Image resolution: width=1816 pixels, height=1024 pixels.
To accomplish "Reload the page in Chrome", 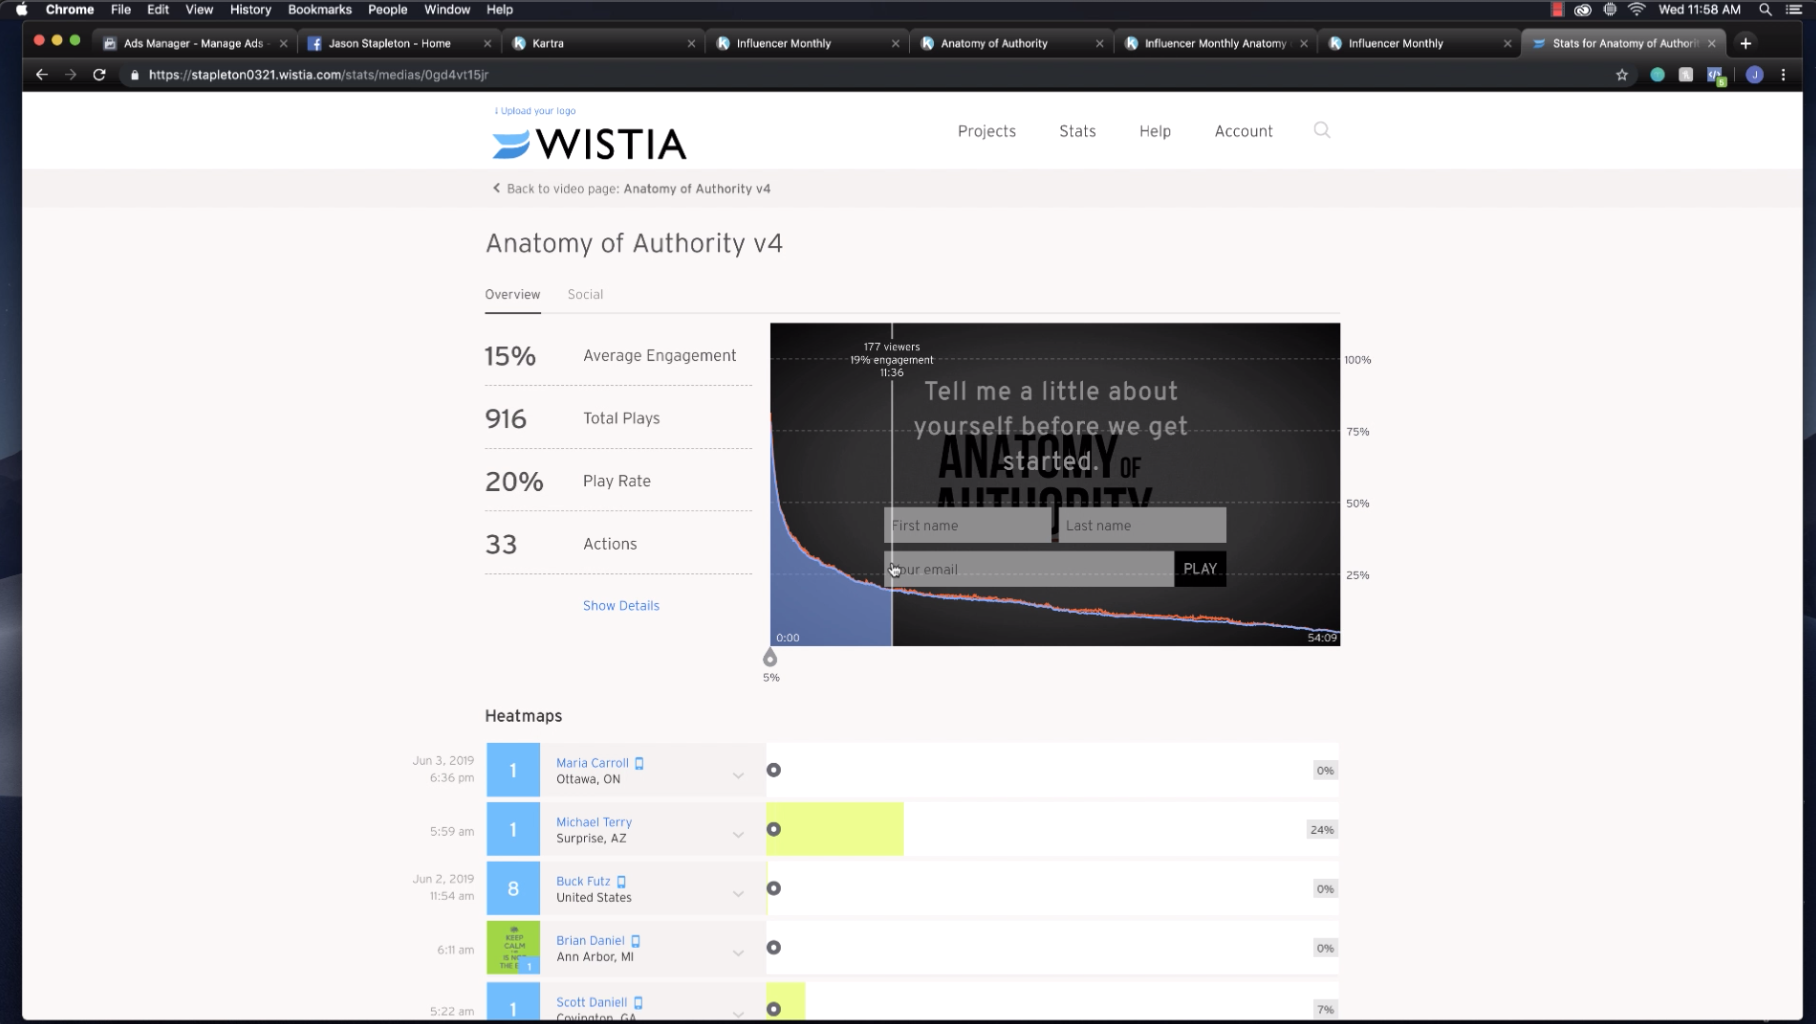I will click(99, 75).
